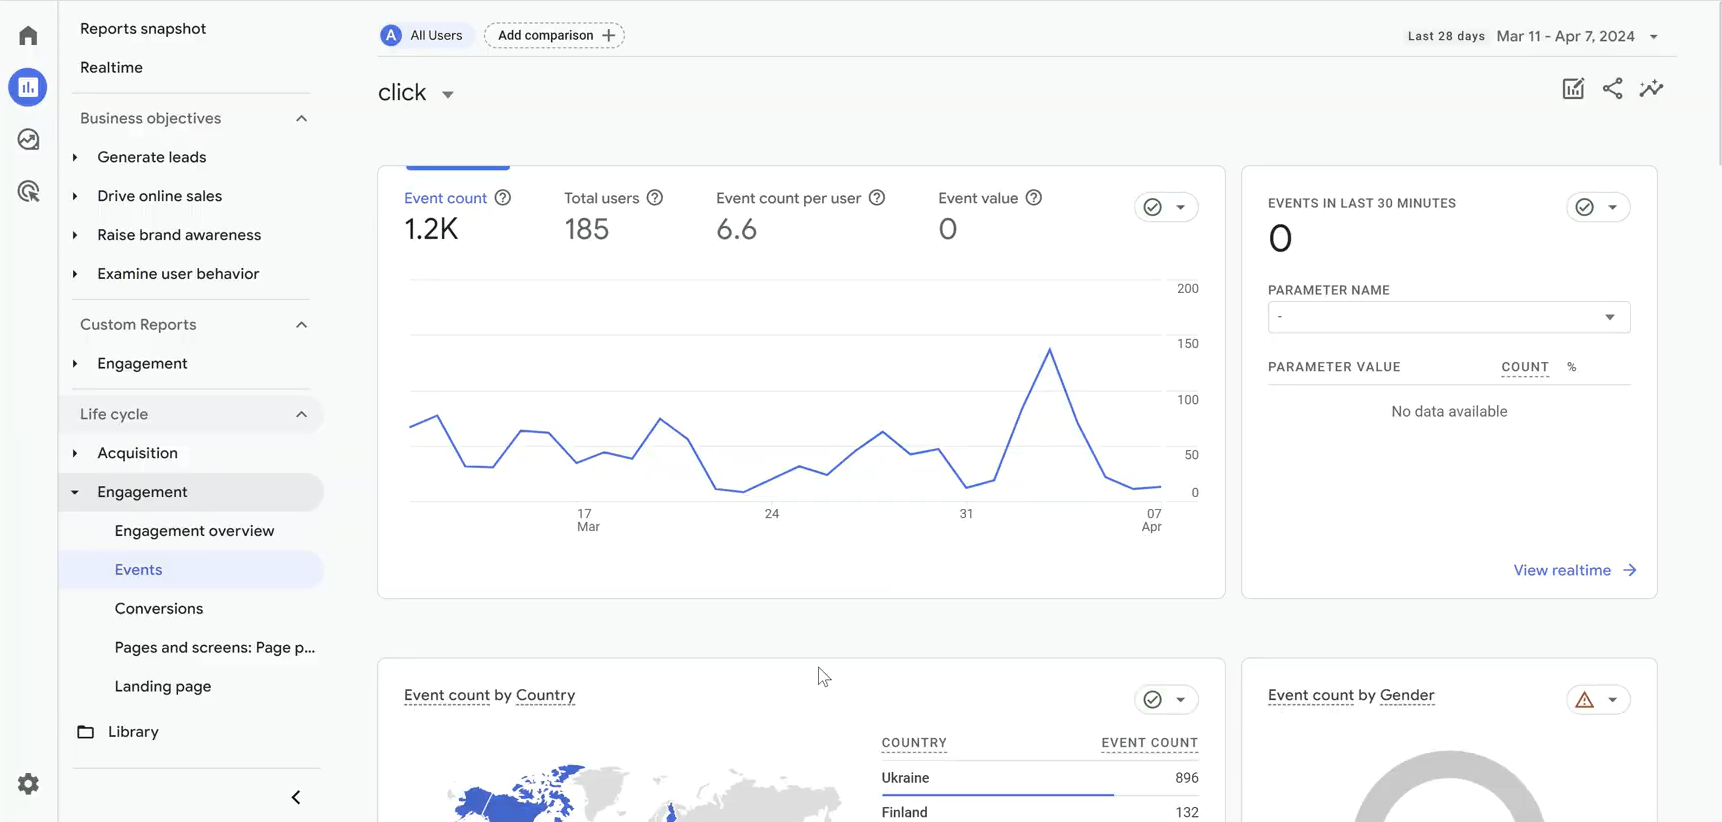The image size is (1722, 822).
Task: Collapse the left navigation panel
Action: coord(296,797)
